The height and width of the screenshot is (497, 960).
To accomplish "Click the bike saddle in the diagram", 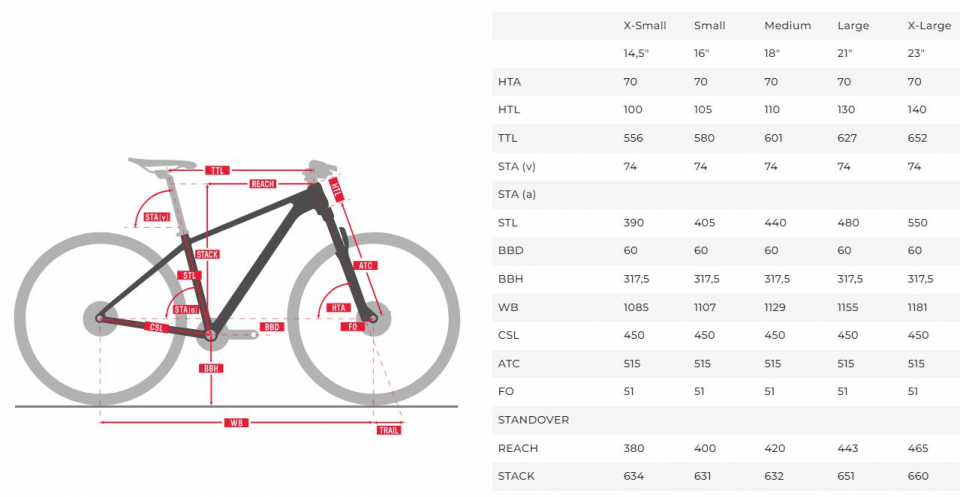I will pos(162,162).
